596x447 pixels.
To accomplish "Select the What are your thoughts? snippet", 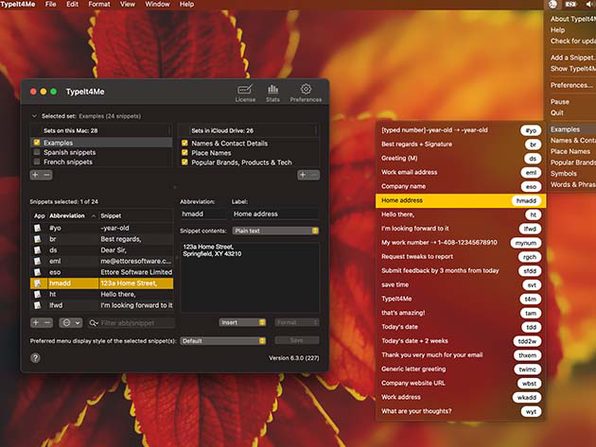I will click(461, 411).
